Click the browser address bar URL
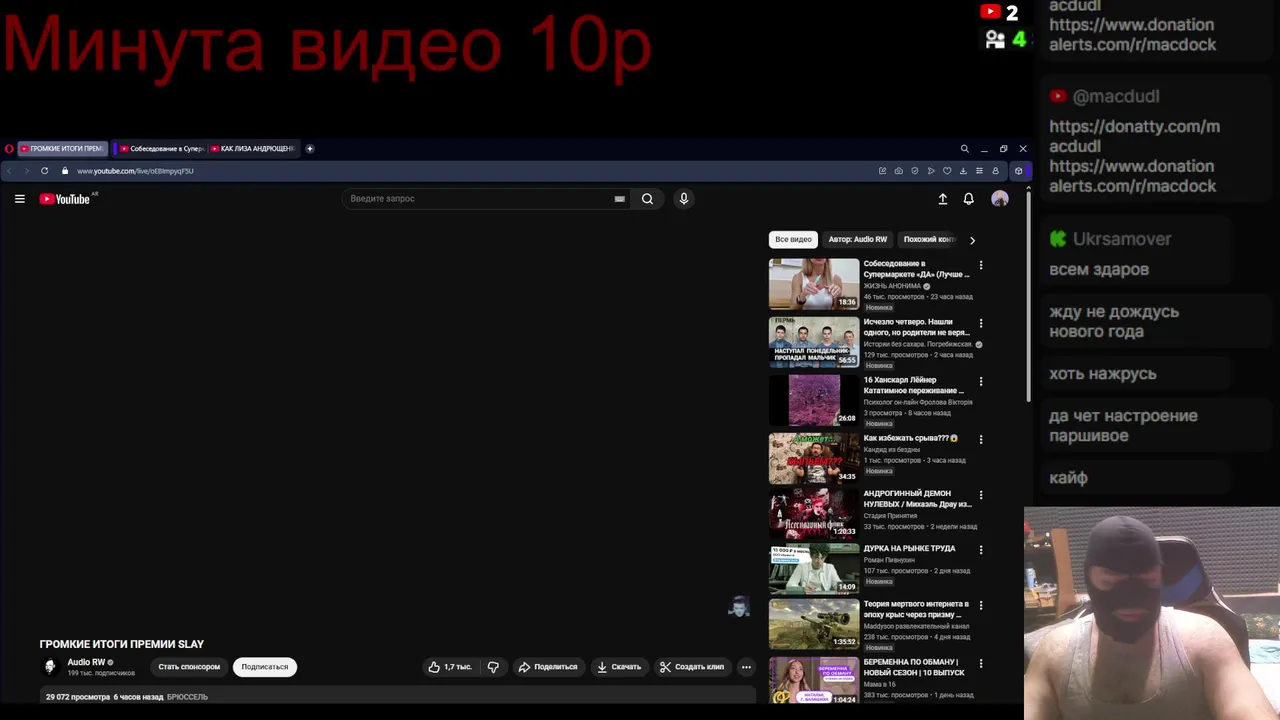 pyautogui.click(x=135, y=171)
